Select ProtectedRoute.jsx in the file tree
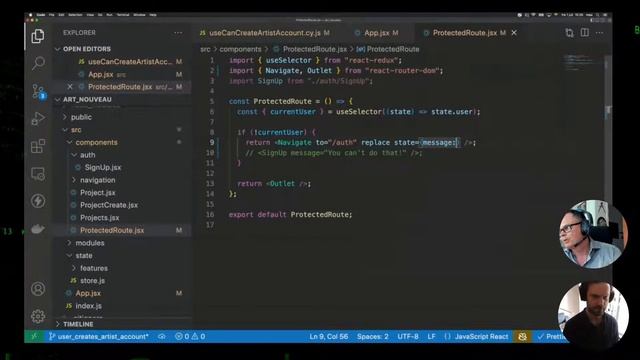 [x=112, y=230]
